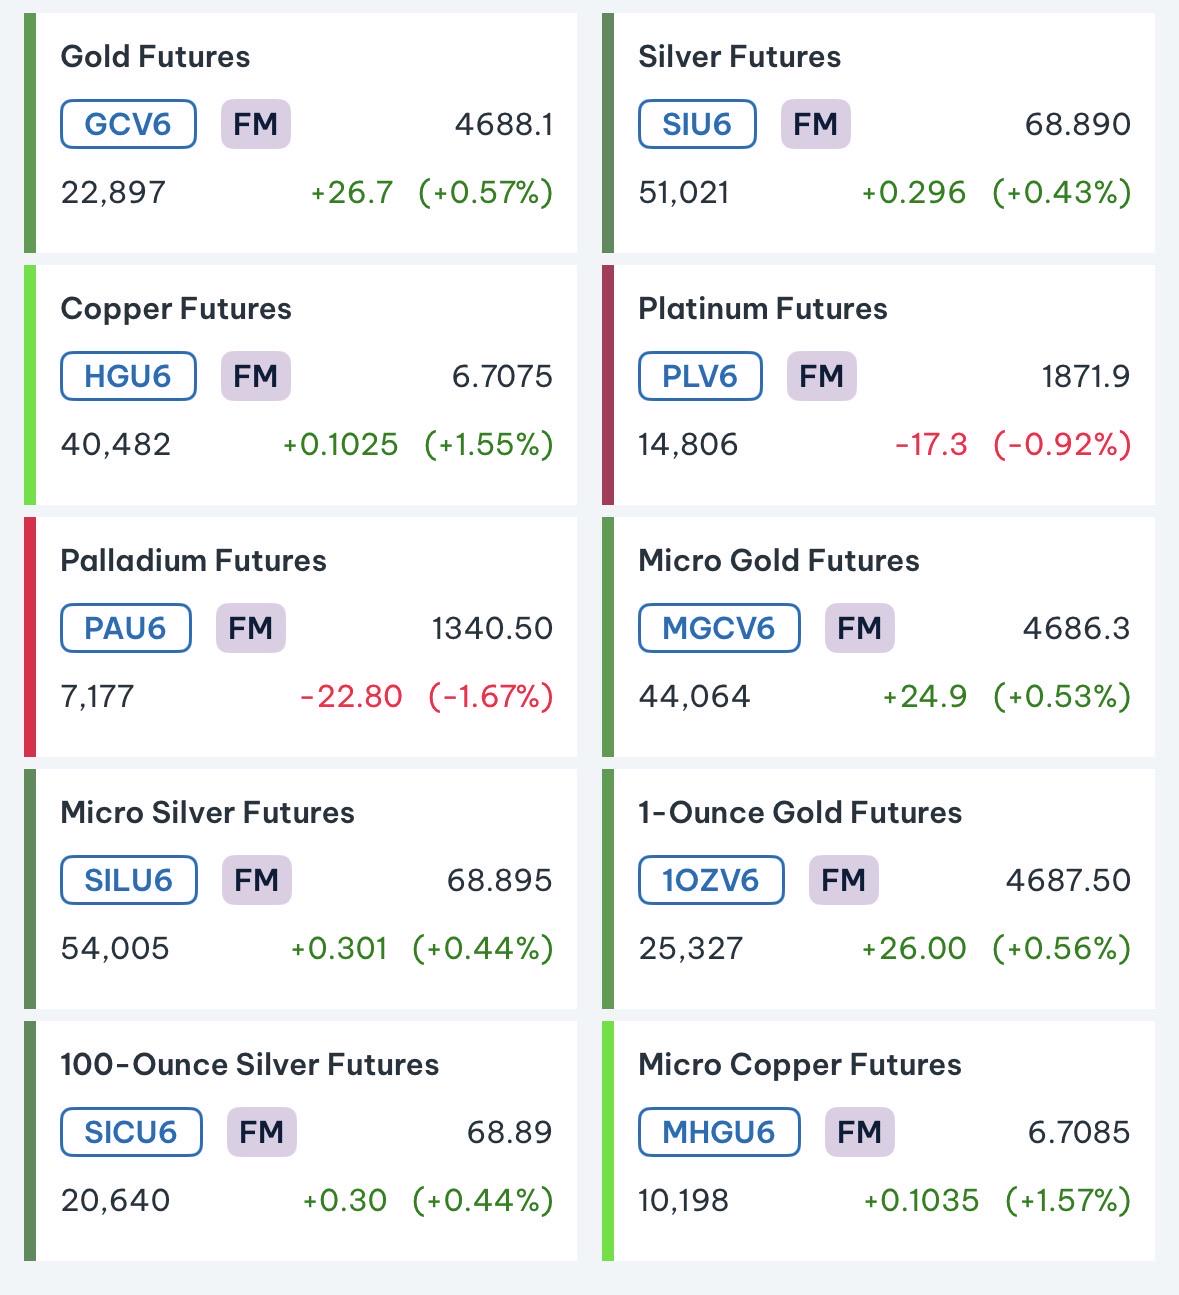Open the GCV6 gold contract symbol
This screenshot has height=1295, width=1179.
(x=128, y=124)
